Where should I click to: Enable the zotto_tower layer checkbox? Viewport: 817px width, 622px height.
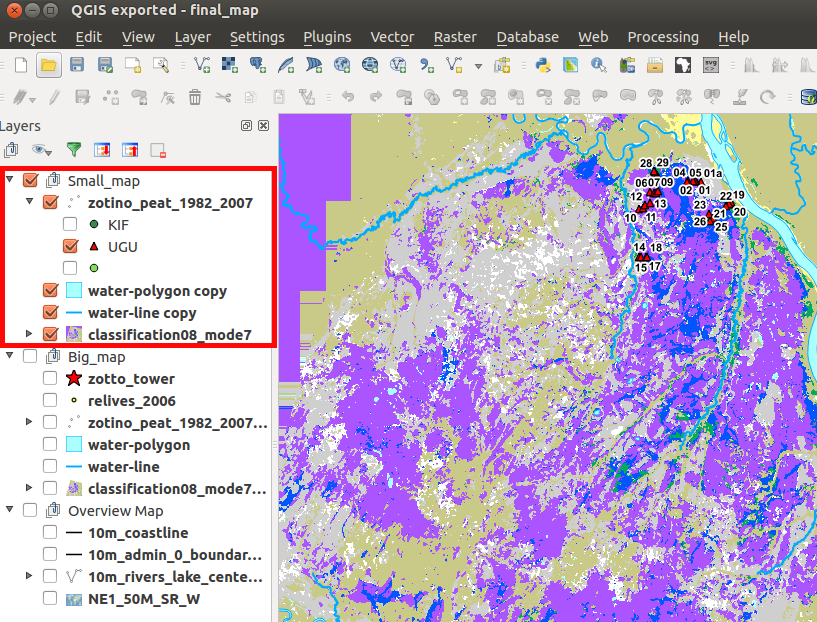pos(50,379)
